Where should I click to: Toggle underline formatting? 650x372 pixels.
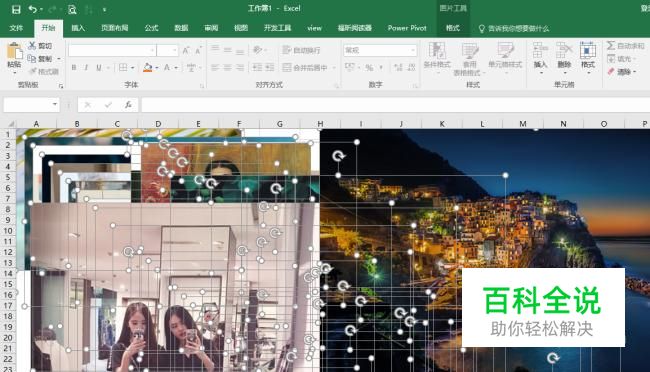(99, 67)
